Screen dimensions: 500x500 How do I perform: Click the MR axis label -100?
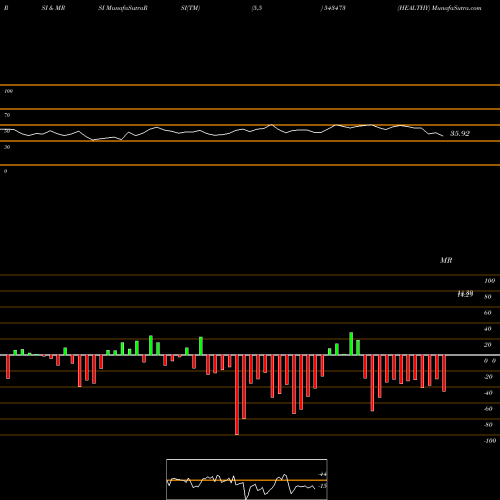point(490,441)
